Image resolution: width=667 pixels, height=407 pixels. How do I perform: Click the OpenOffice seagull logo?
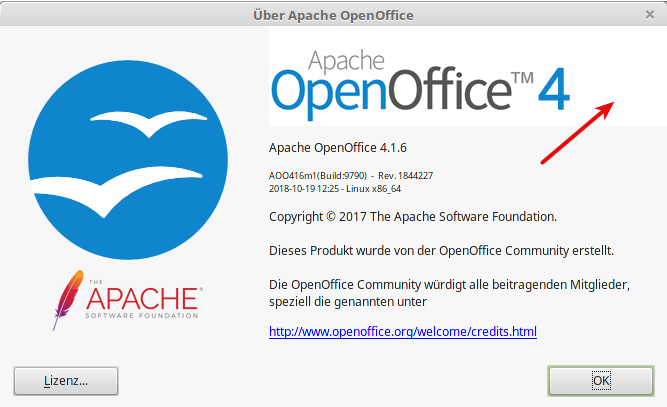click(x=128, y=160)
